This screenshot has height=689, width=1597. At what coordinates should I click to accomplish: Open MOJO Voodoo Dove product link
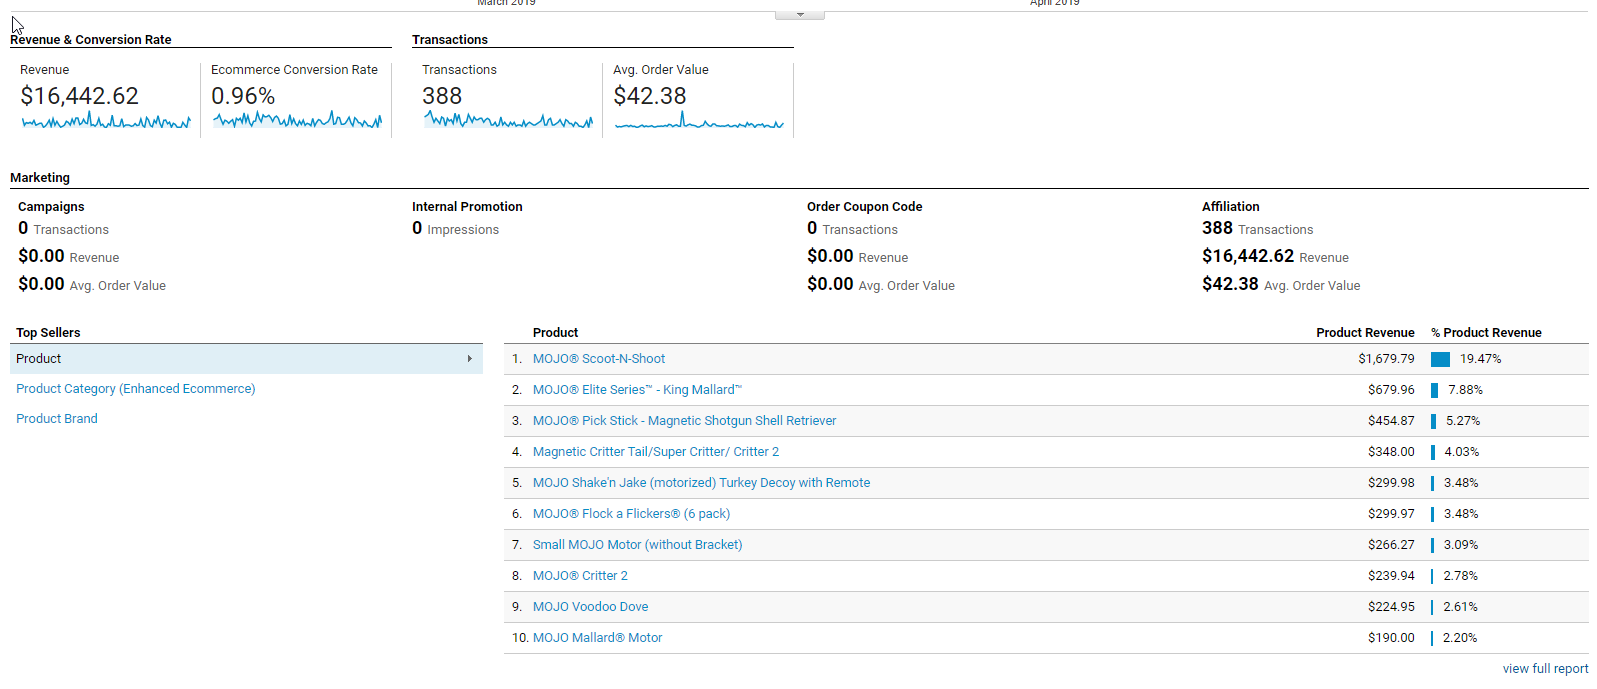(590, 607)
